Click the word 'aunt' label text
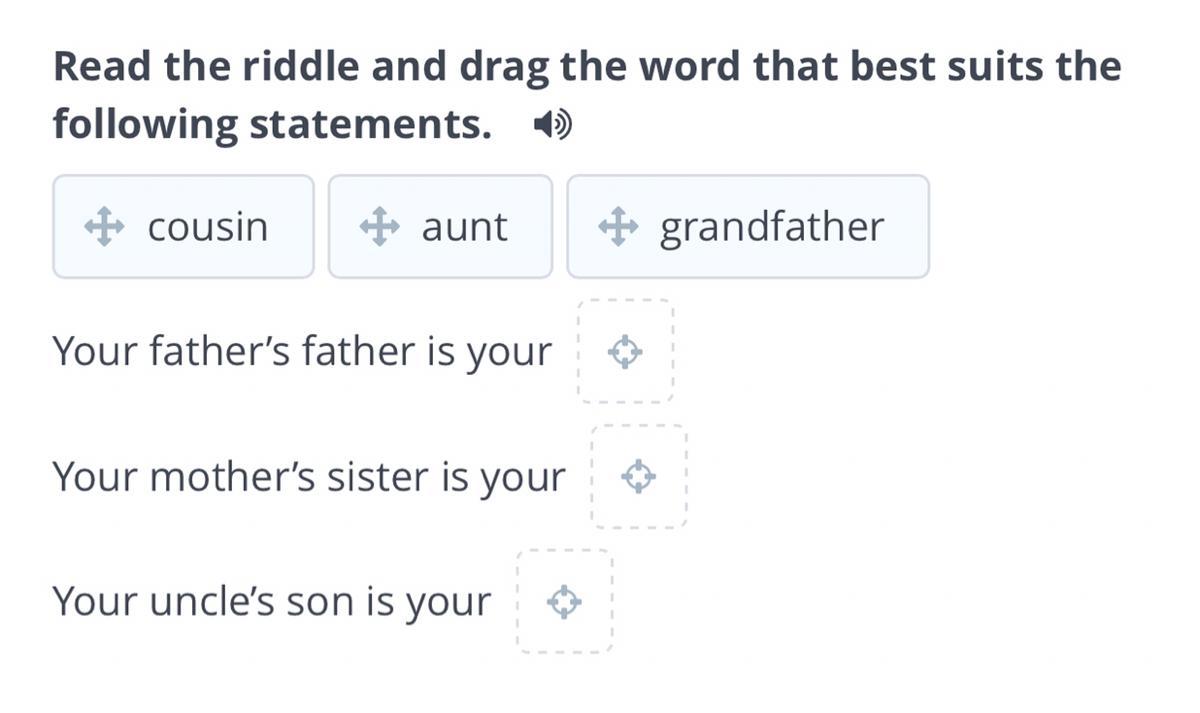The image size is (1200, 713). [x=464, y=227]
